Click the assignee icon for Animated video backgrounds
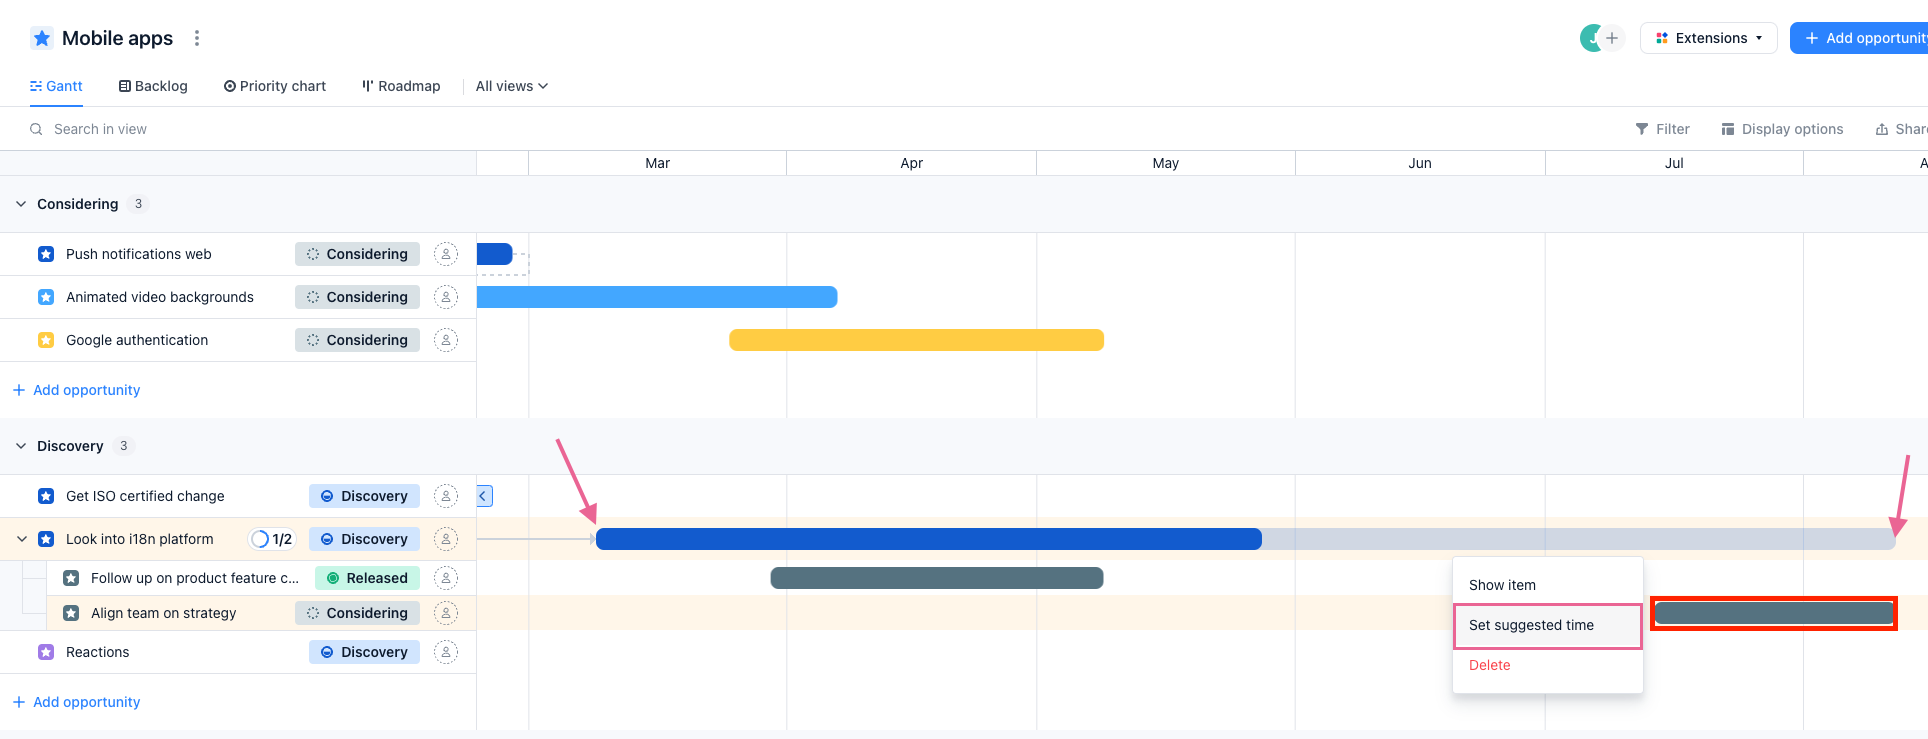The height and width of the screenshot is (739, 1928). (x=446, y=297)
